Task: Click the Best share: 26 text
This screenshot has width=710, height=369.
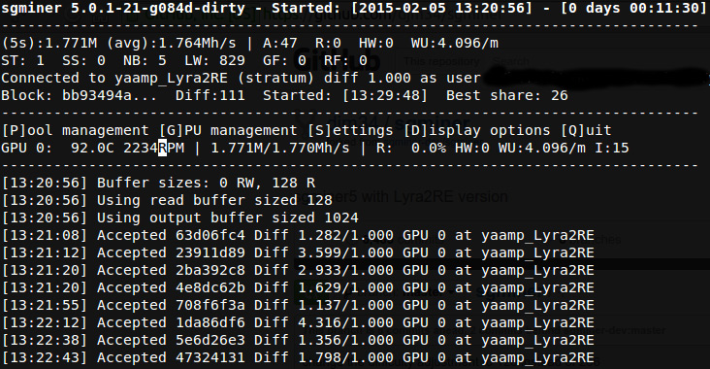Action: pyautogui.click(x=507, y=96)
